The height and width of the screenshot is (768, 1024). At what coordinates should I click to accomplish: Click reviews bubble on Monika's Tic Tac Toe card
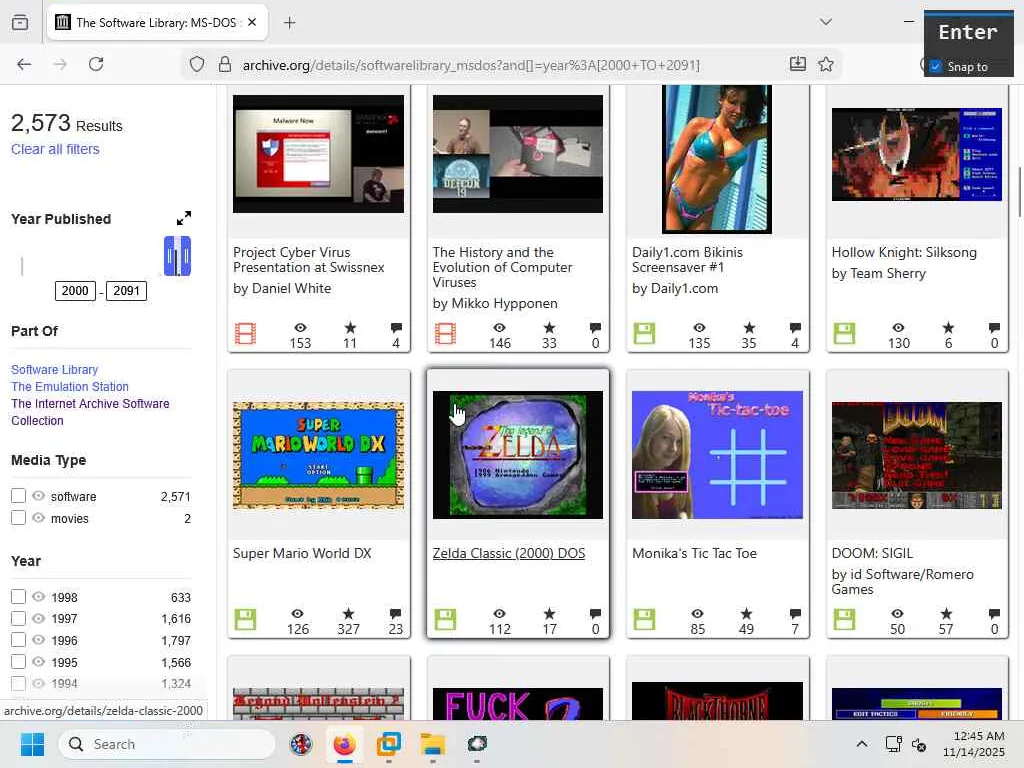point(795,613)
